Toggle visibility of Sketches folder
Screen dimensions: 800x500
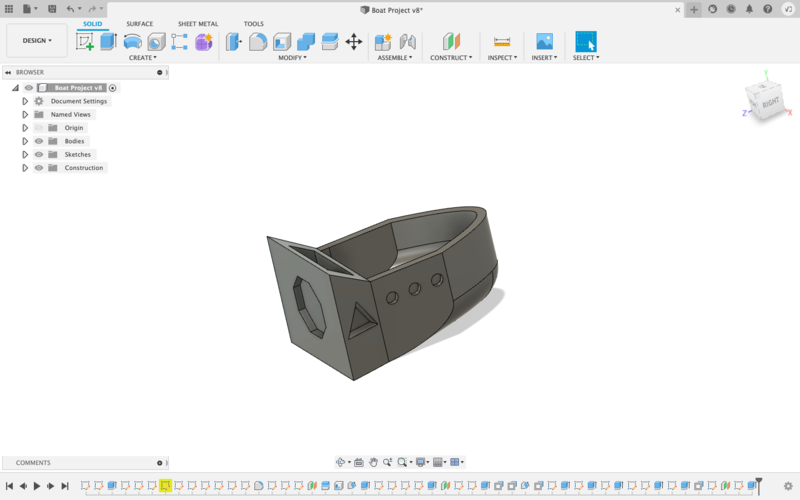pos(39,155)
